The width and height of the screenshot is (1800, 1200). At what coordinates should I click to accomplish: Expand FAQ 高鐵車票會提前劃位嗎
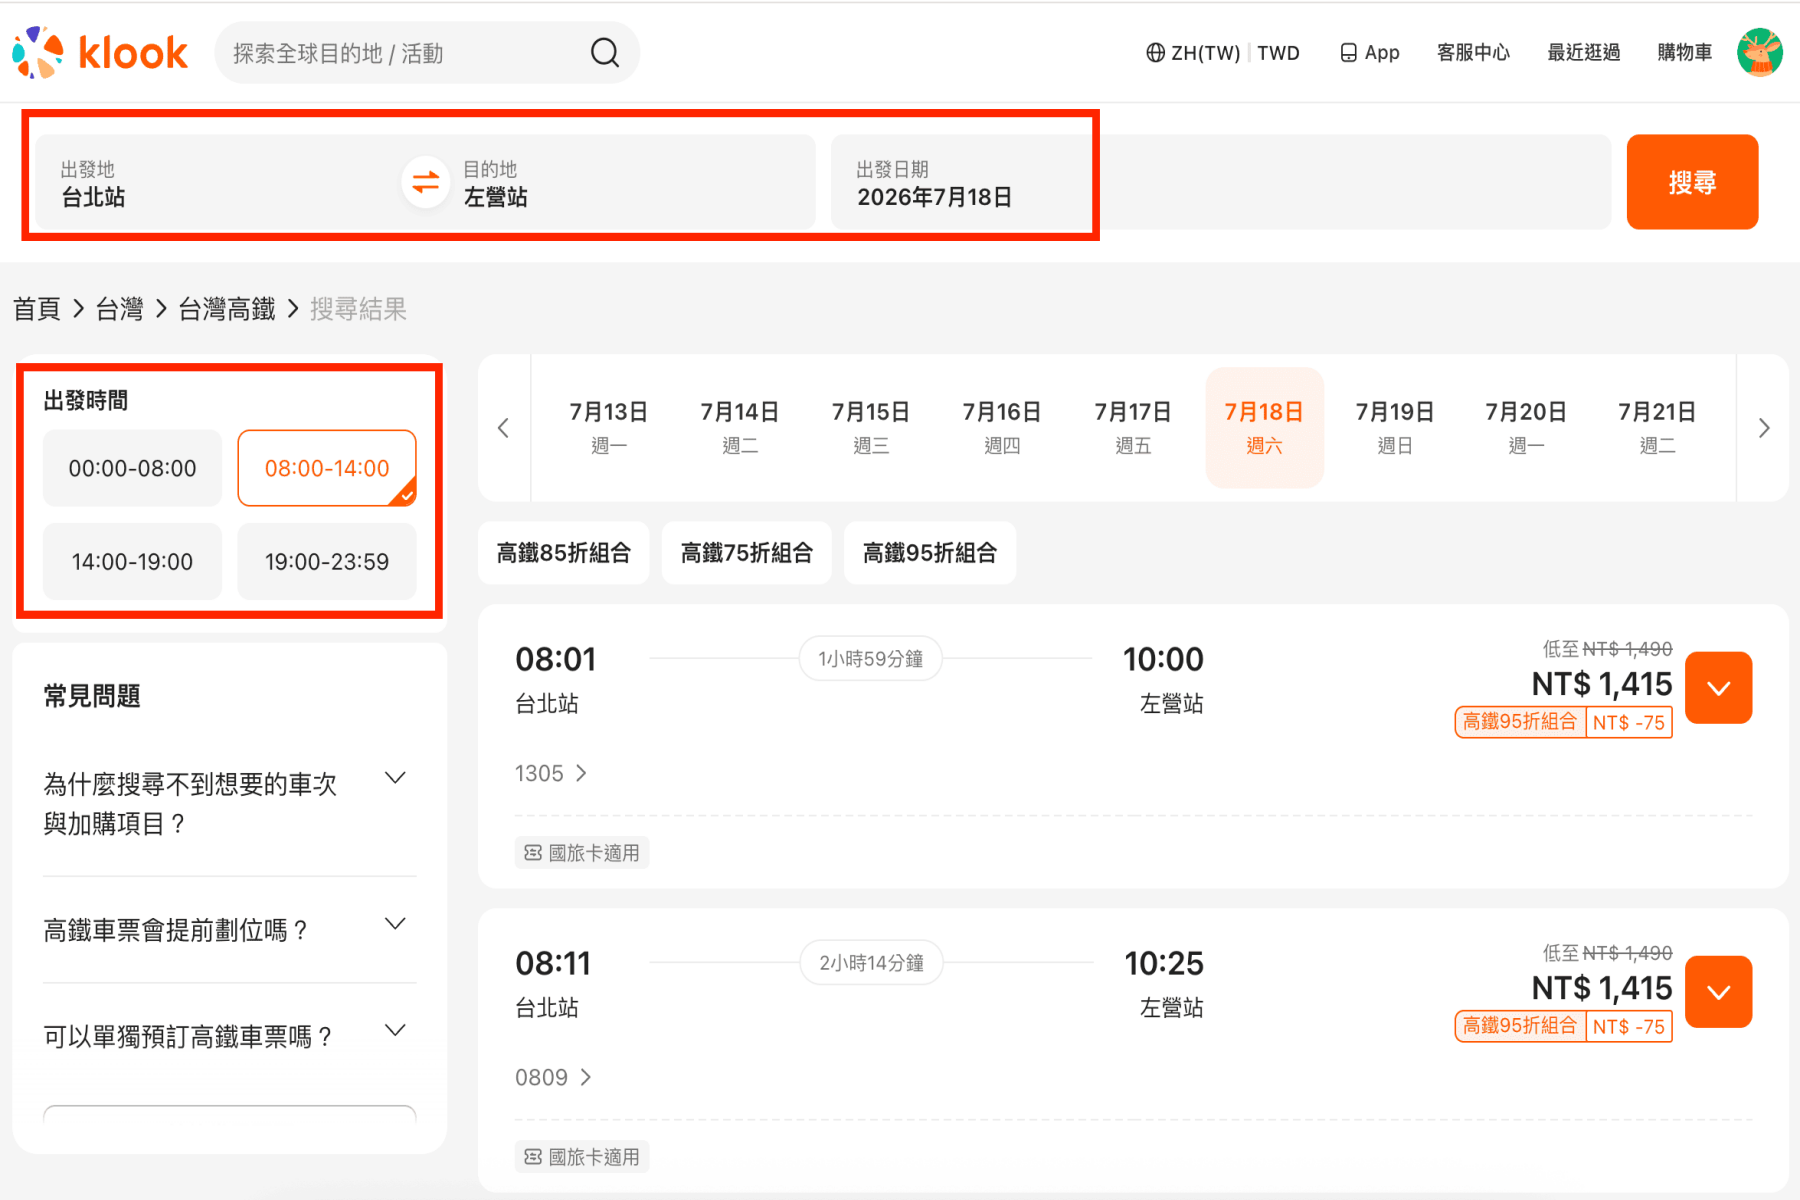click(x=229, y=930)
